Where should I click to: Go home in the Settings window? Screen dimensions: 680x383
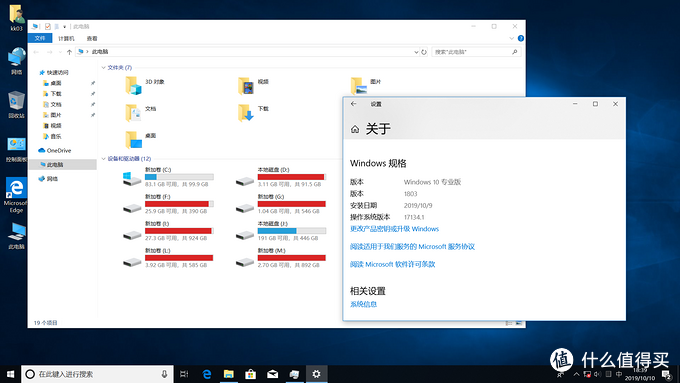click(x=355, y=129)
